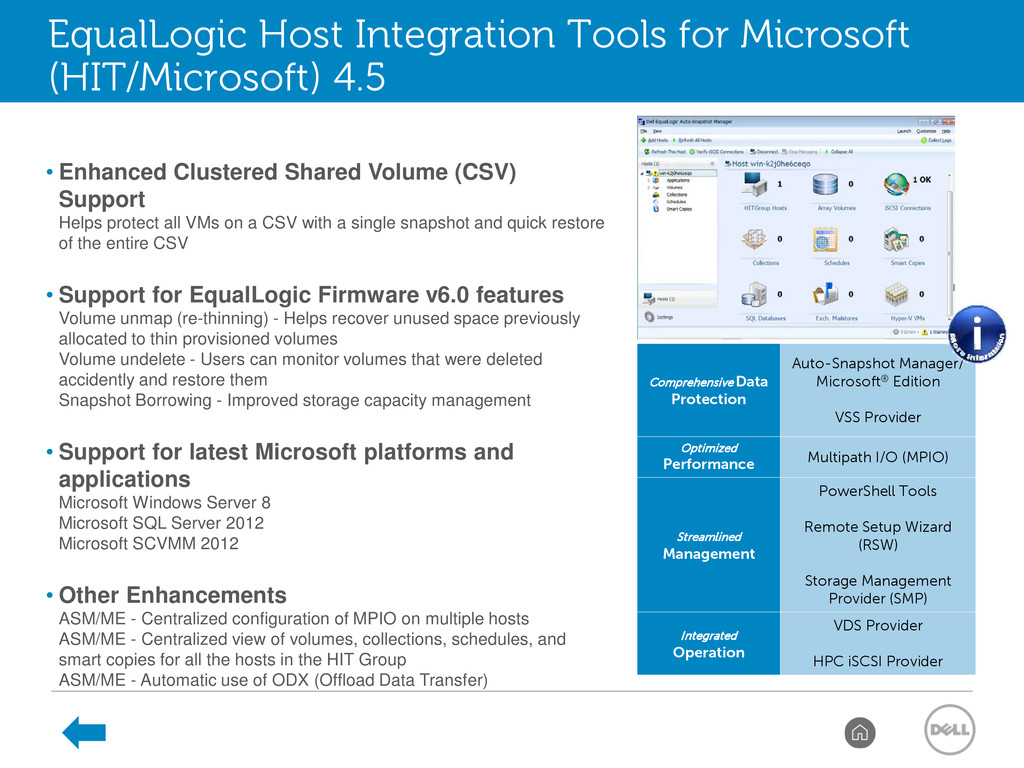This screenshot has width=1024, height=768.
Task: Open the Help menu in Auto-Snapshot Manager
Action: [x=946, y=131]
